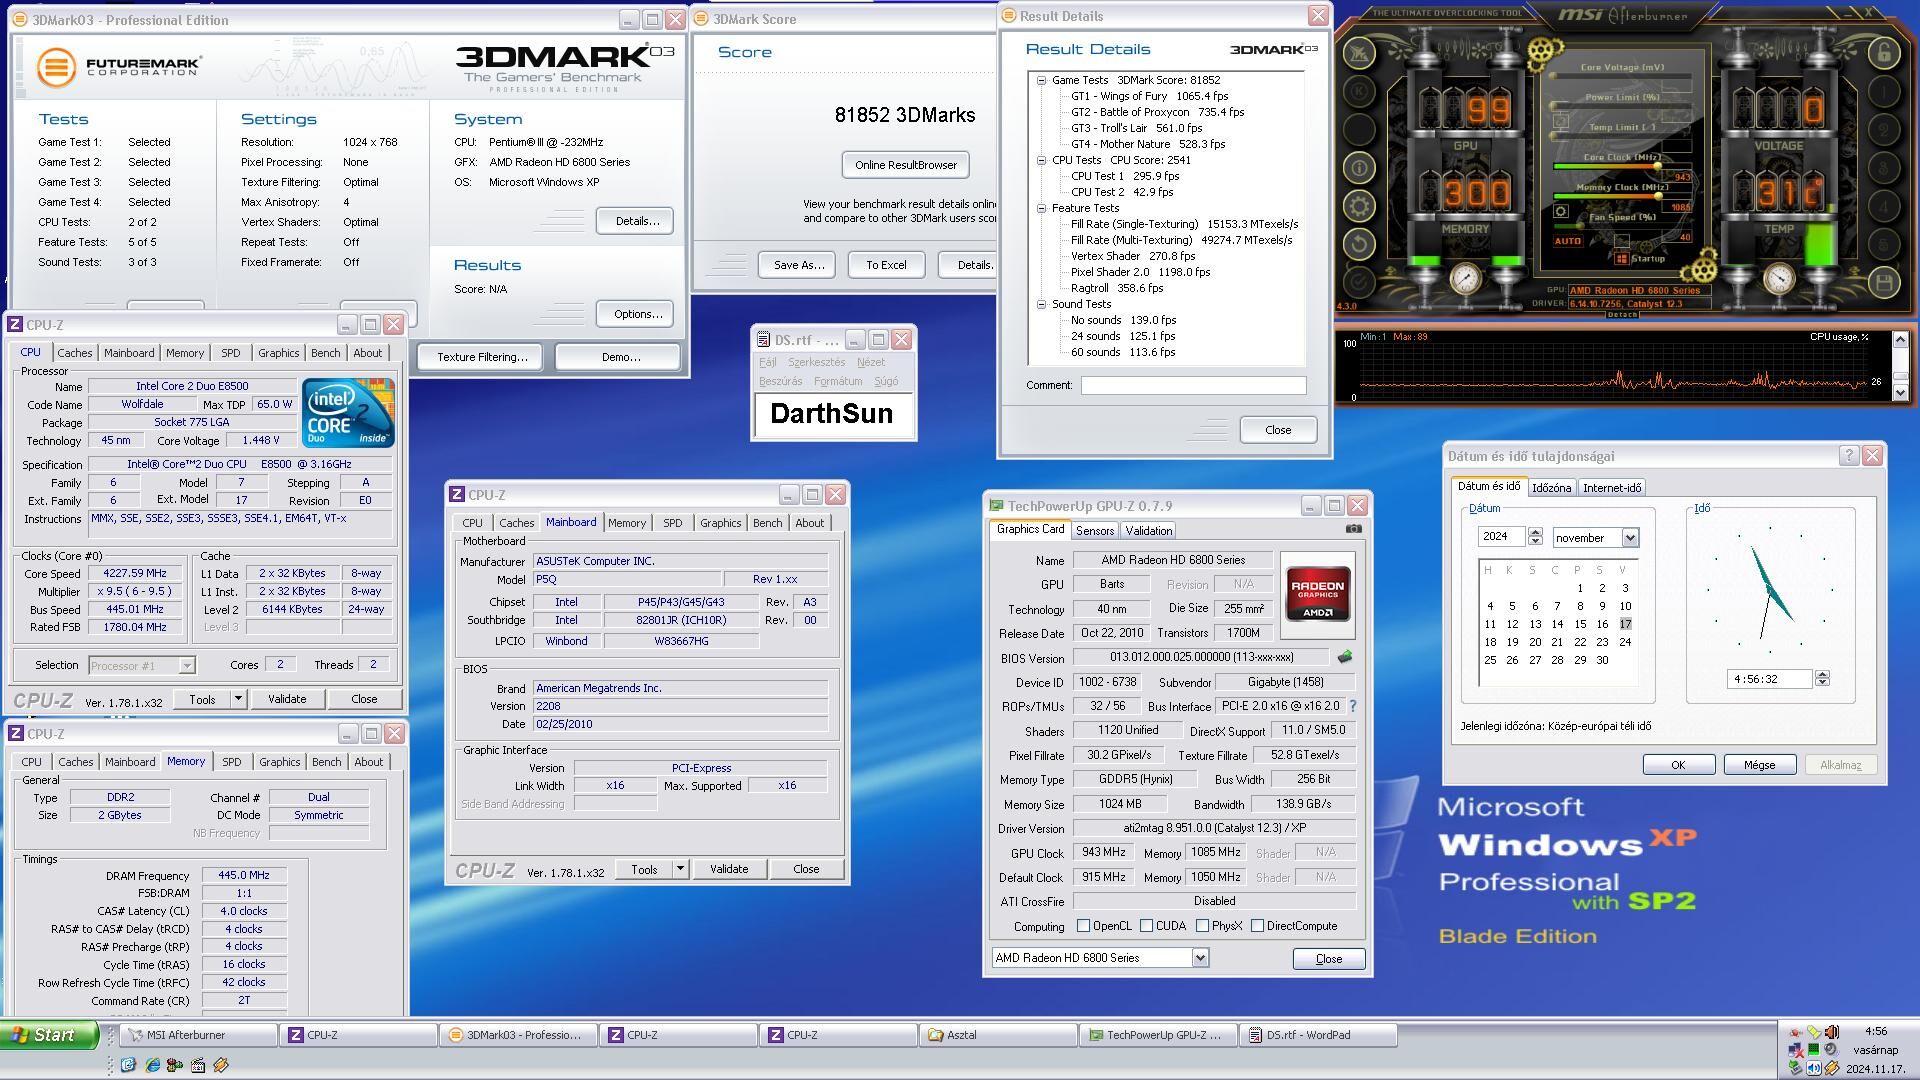Click scroll-down arrow of Afterburner CPU usage graph
1920x1080 pixels.
(1901, 393)
